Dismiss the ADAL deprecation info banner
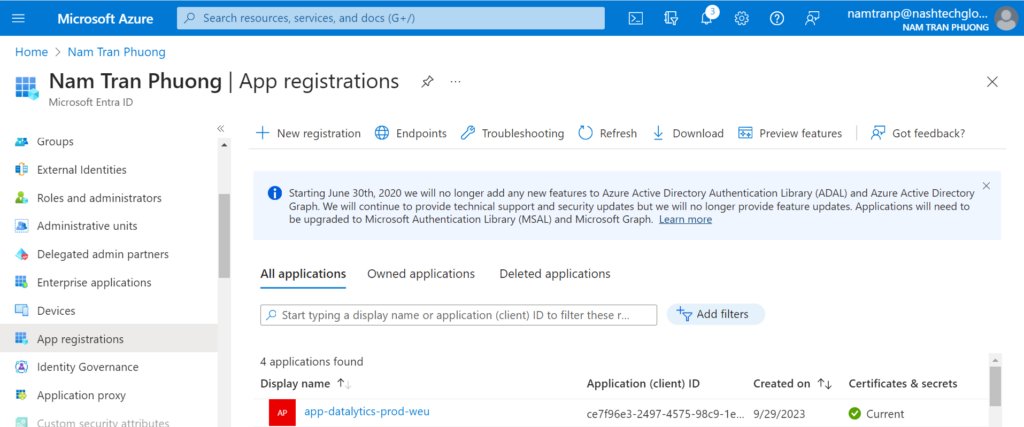Screen dimensions: 1024x427 tap(986, 185)
